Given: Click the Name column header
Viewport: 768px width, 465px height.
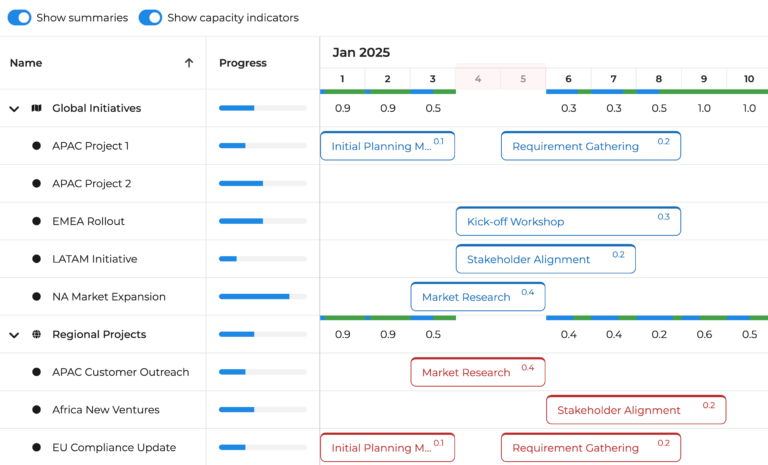Looking at the screenshot, I should point(26,63).
